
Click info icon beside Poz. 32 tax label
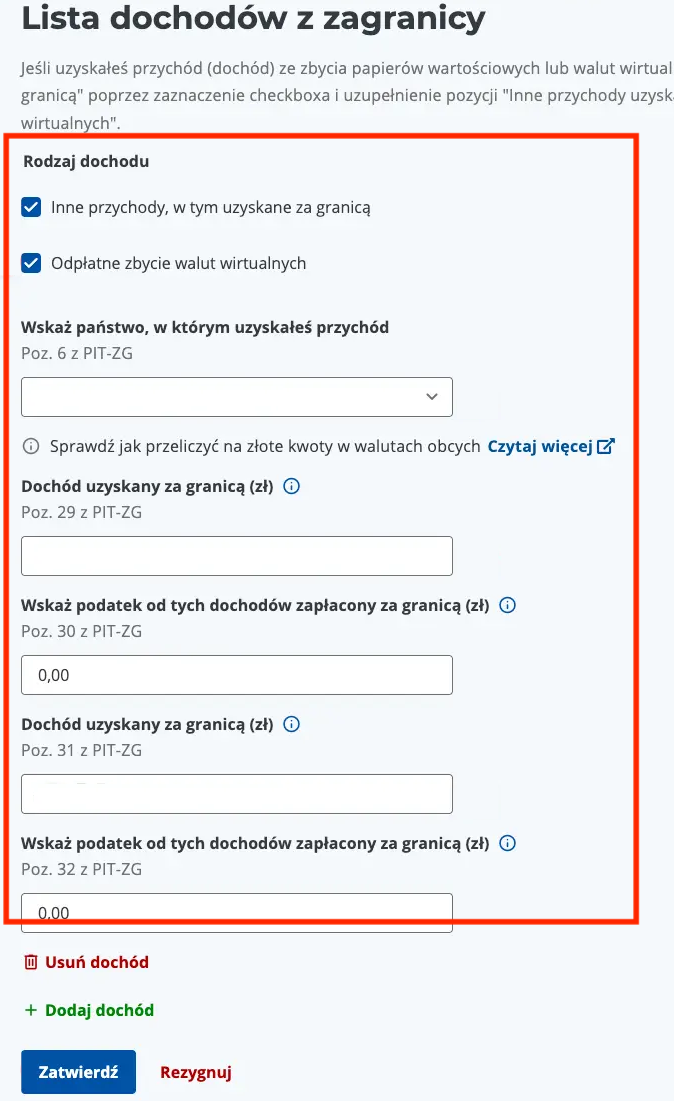(507, 843)
